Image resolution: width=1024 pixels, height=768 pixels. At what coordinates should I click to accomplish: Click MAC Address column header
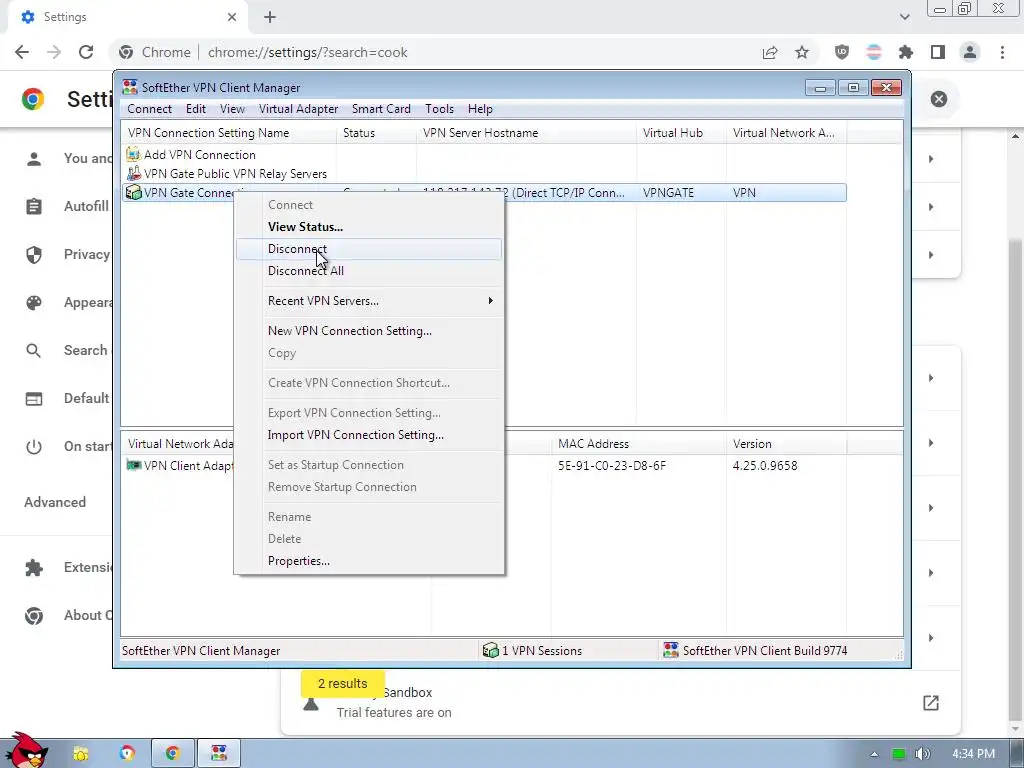click(x=639, y=444)
